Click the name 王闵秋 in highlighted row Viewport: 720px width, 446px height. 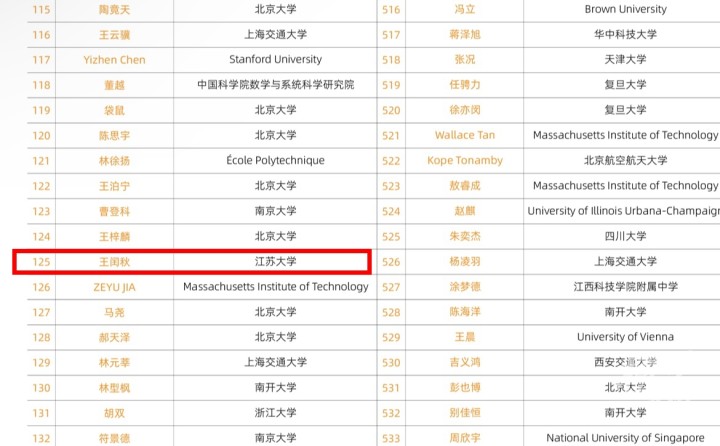(x=114, y=262)
